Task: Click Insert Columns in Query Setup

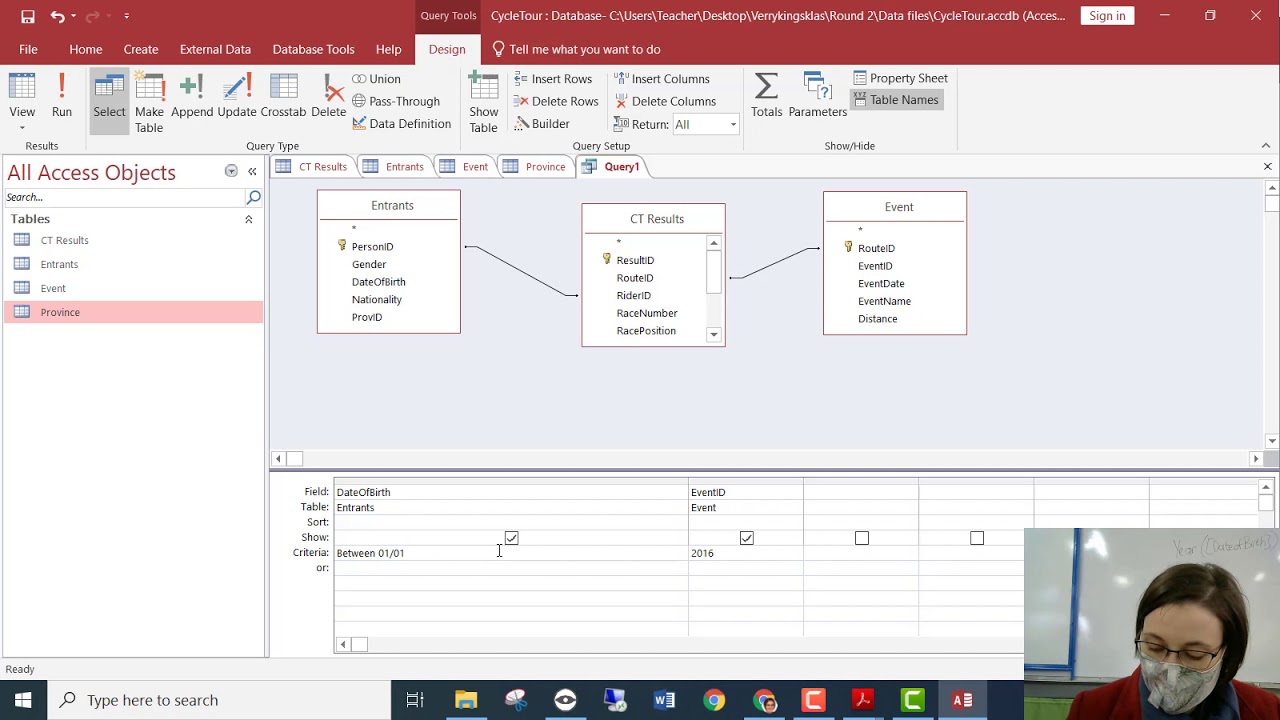Action: coord(662,79)
